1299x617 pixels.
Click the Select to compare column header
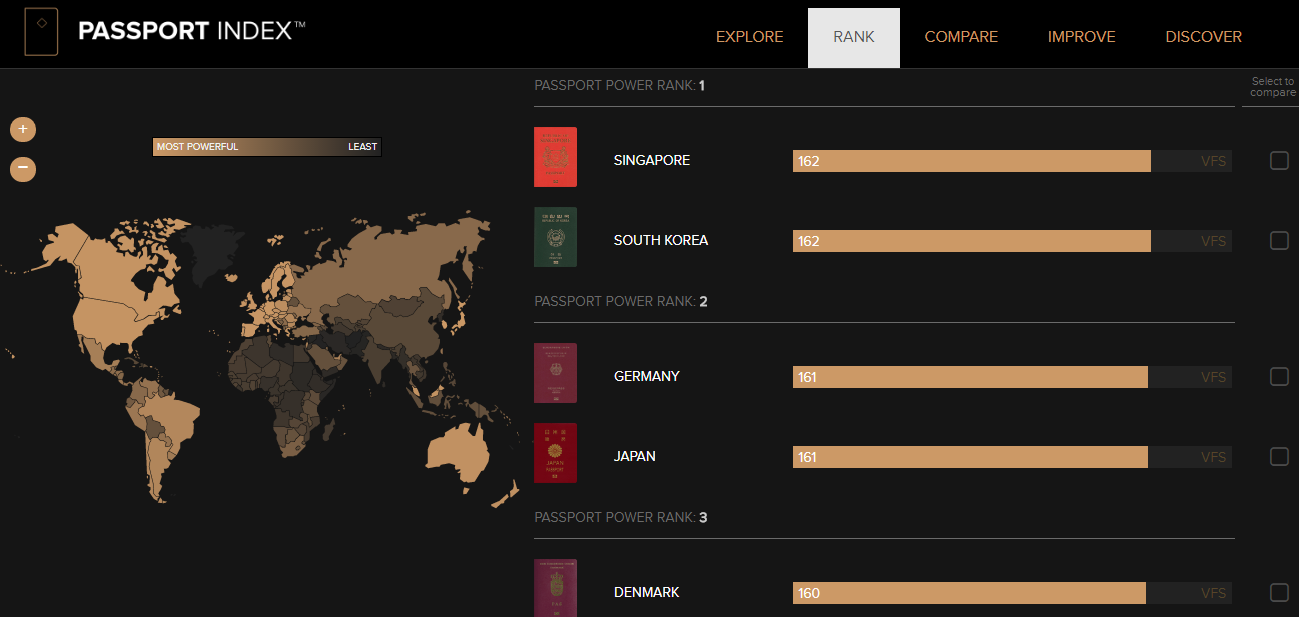(x=1272, y=87)
